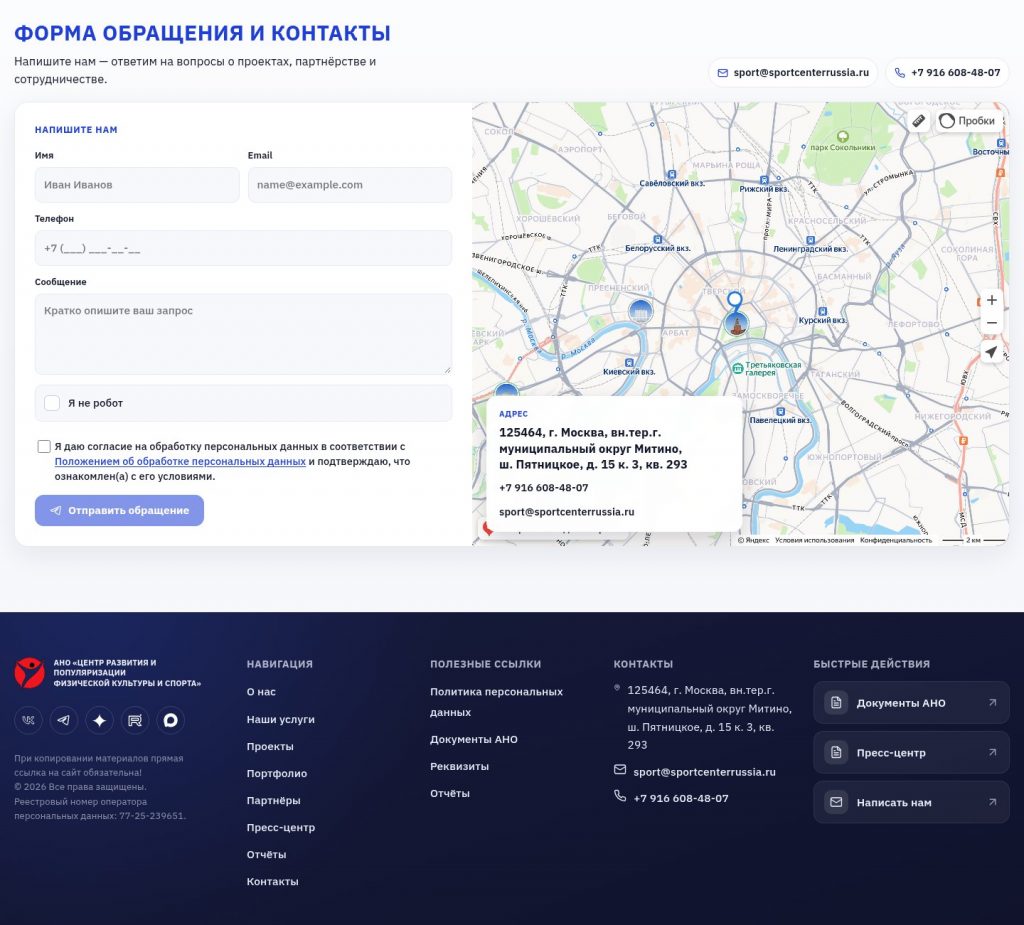Click the address text in footer contacts
Image resolution: width=1024 pixels, height=925 pixels.
click(709, 717)
